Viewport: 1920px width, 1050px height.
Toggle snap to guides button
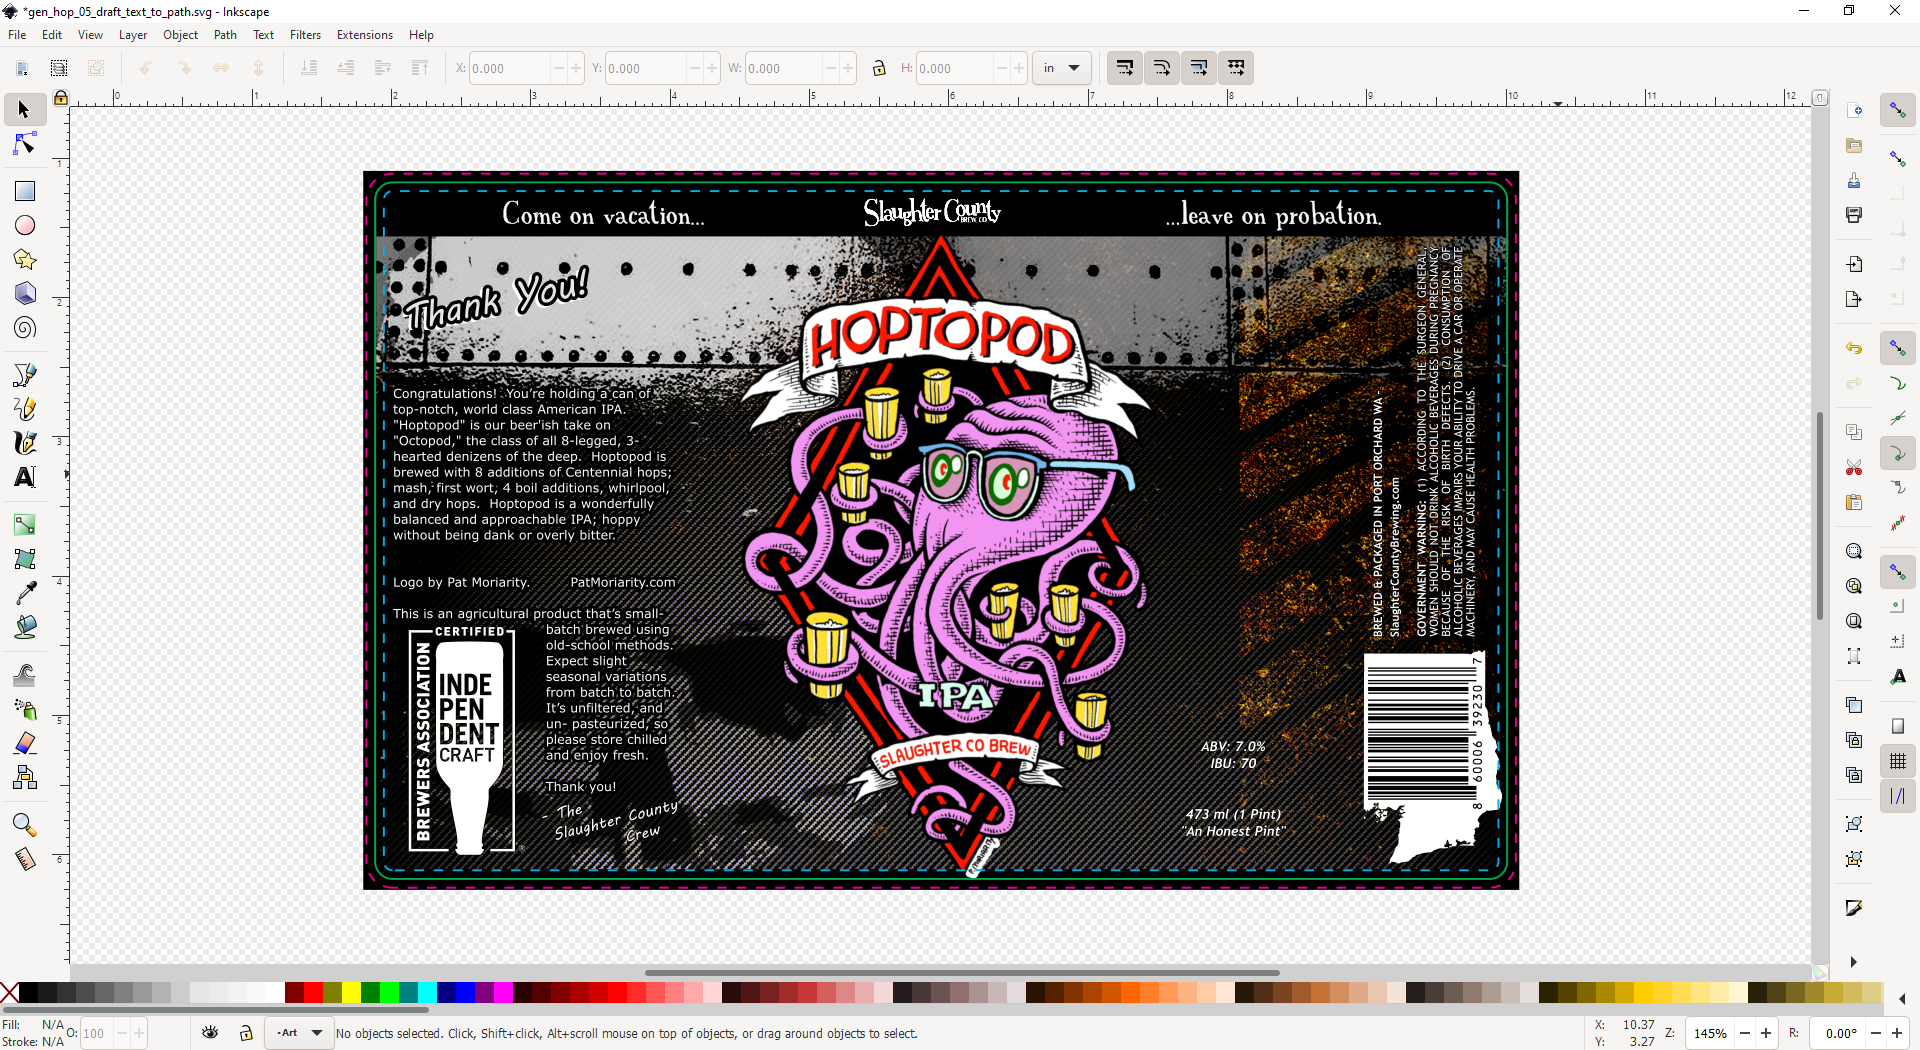pyautogui.click(x=1897, y=796)
